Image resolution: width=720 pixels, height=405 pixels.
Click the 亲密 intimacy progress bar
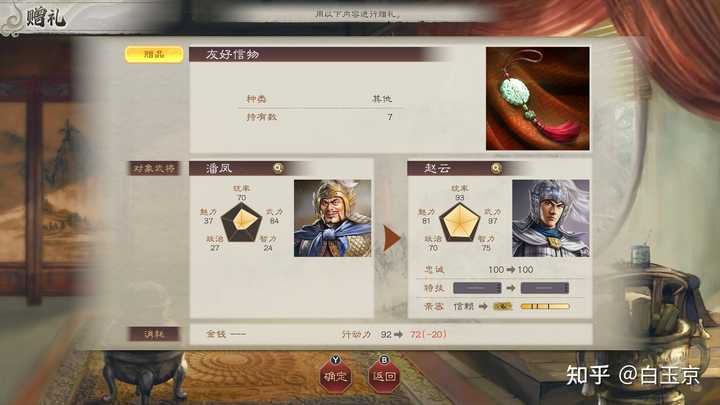545,306
